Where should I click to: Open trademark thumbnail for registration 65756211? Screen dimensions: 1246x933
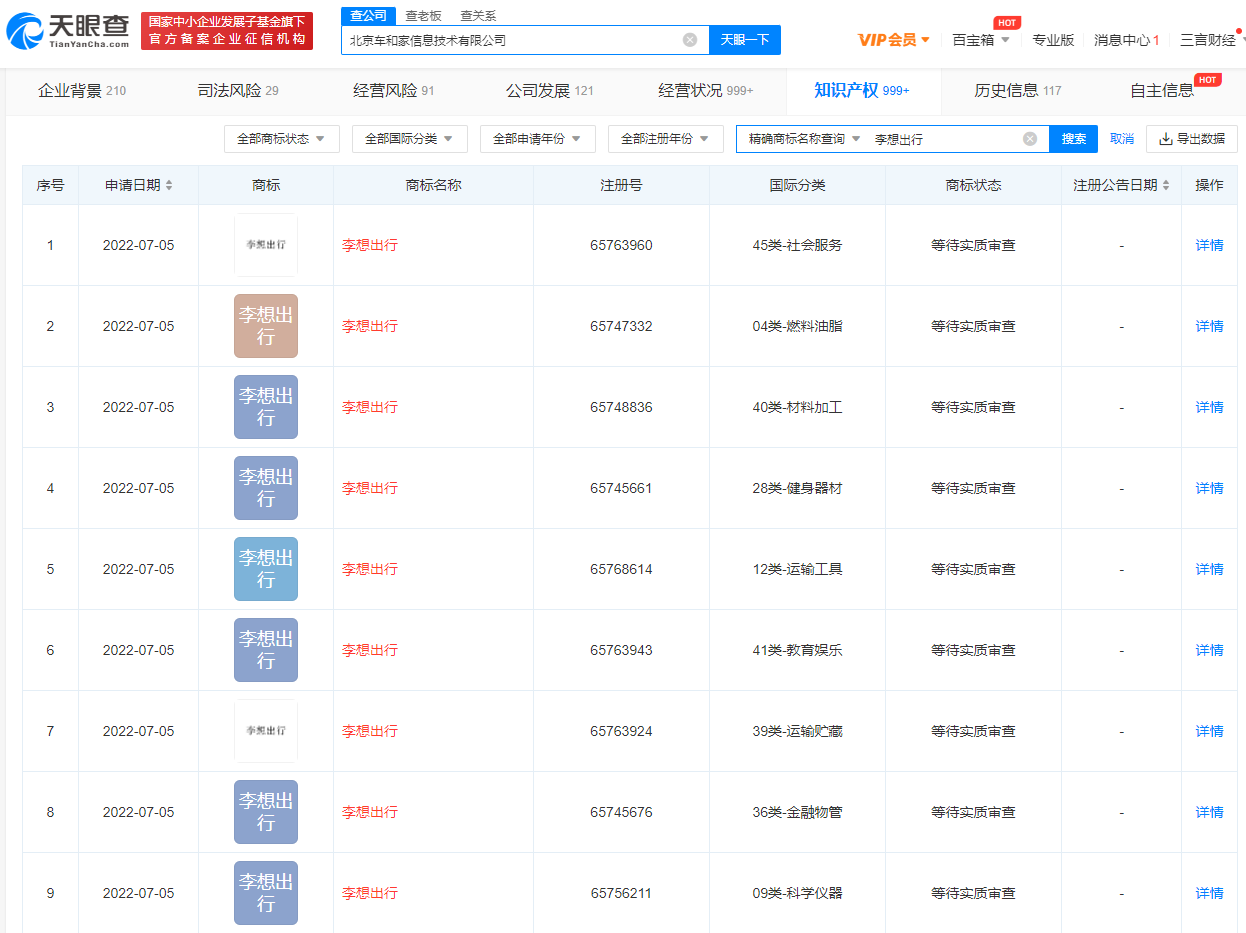266,893
